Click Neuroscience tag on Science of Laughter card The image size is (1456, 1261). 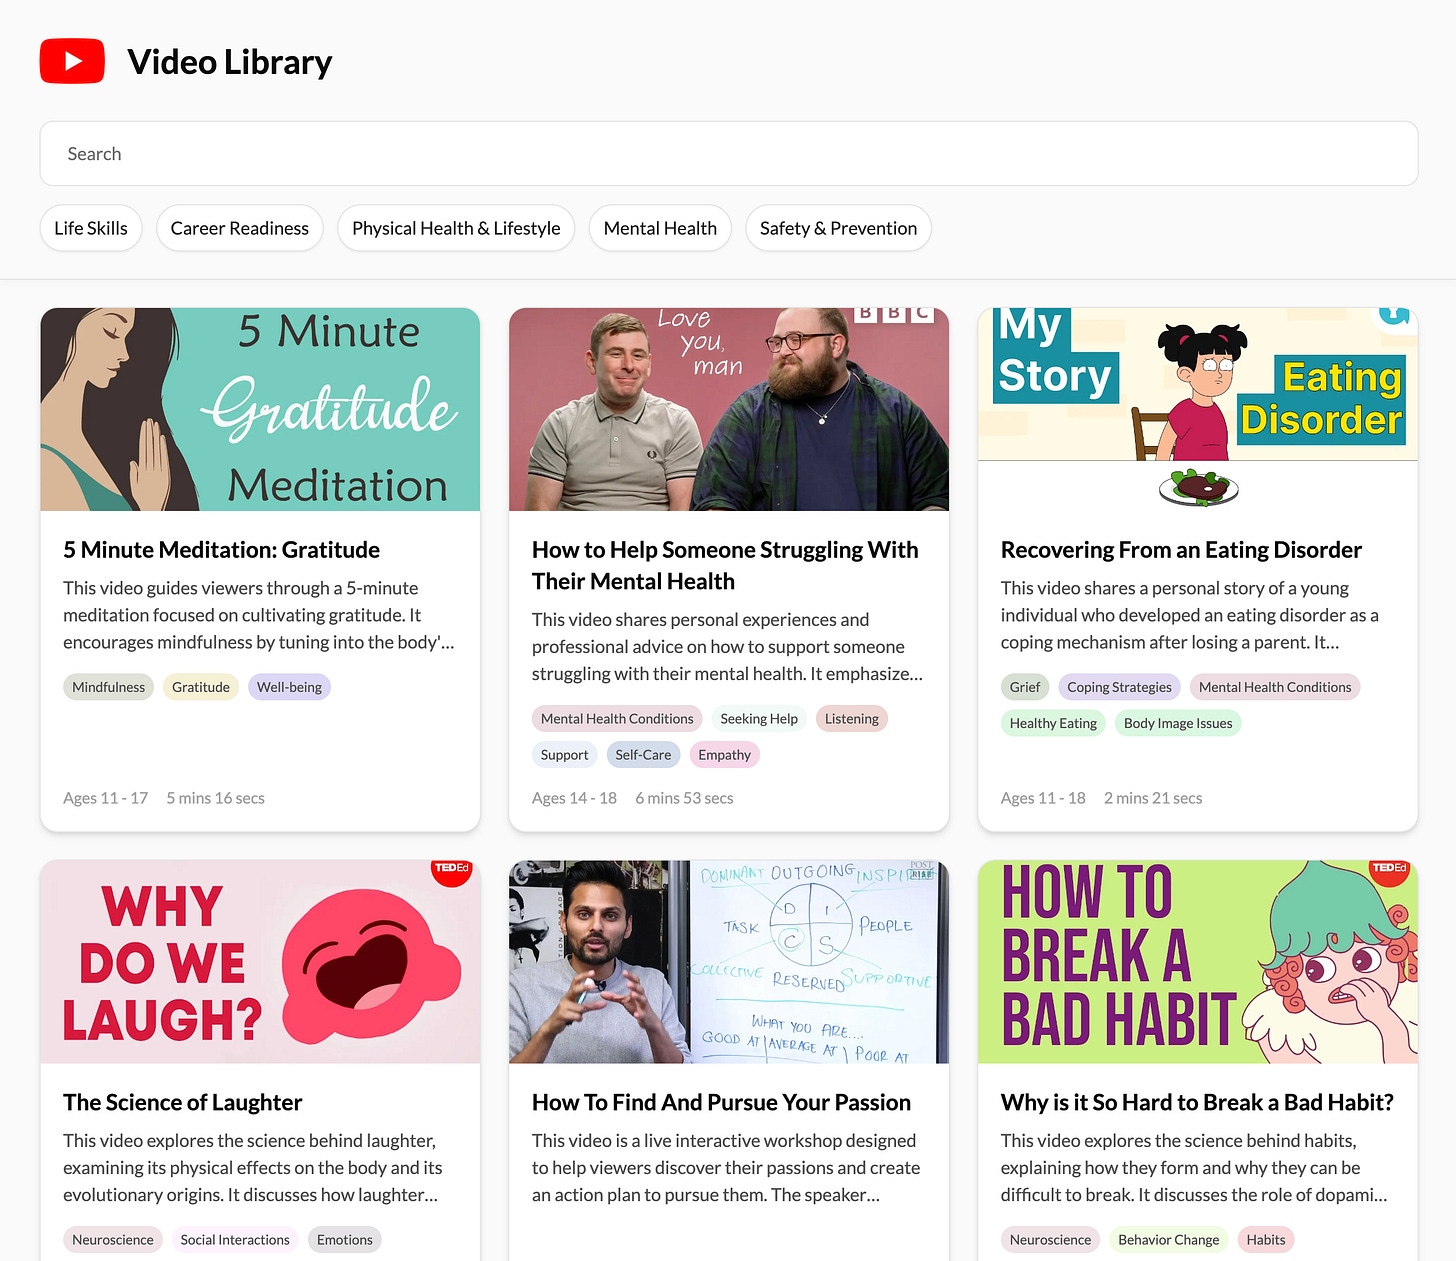pyautogui.click(x=113, y=1240)
